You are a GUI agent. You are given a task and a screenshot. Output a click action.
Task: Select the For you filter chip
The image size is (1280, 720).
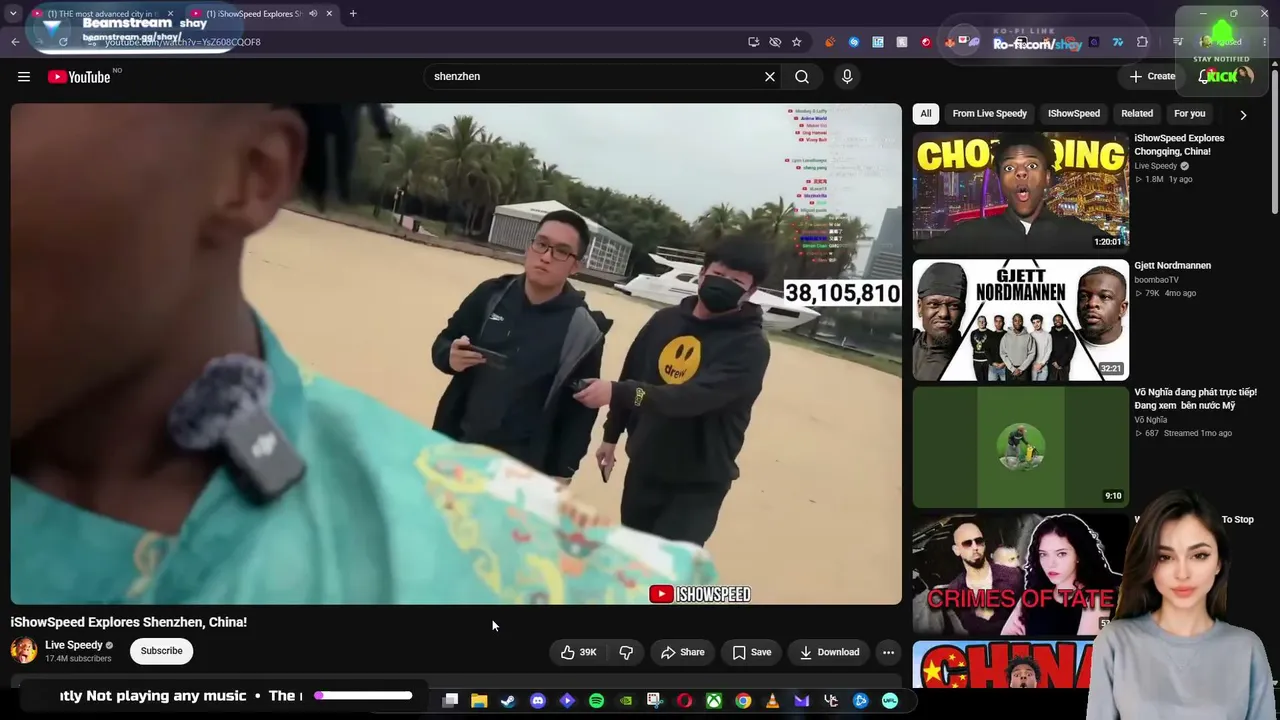tap(1189, 114)
